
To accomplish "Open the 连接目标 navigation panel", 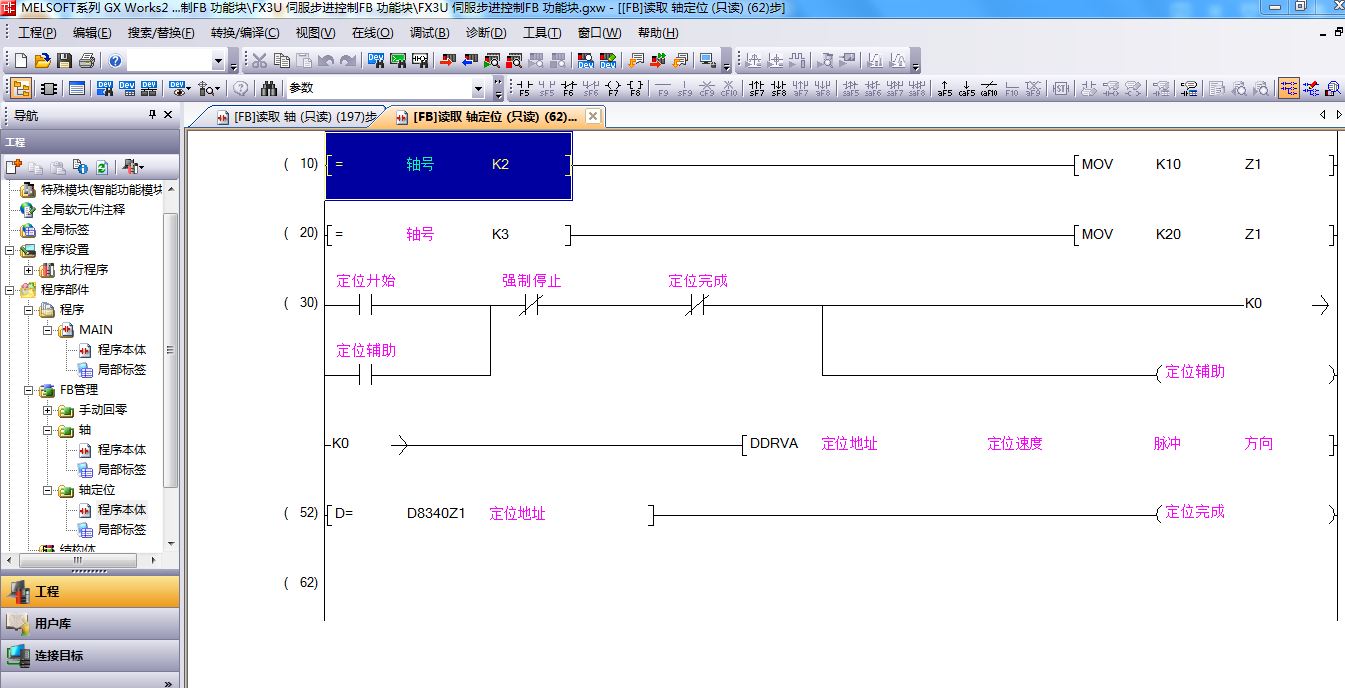I will tap(58, 656).
